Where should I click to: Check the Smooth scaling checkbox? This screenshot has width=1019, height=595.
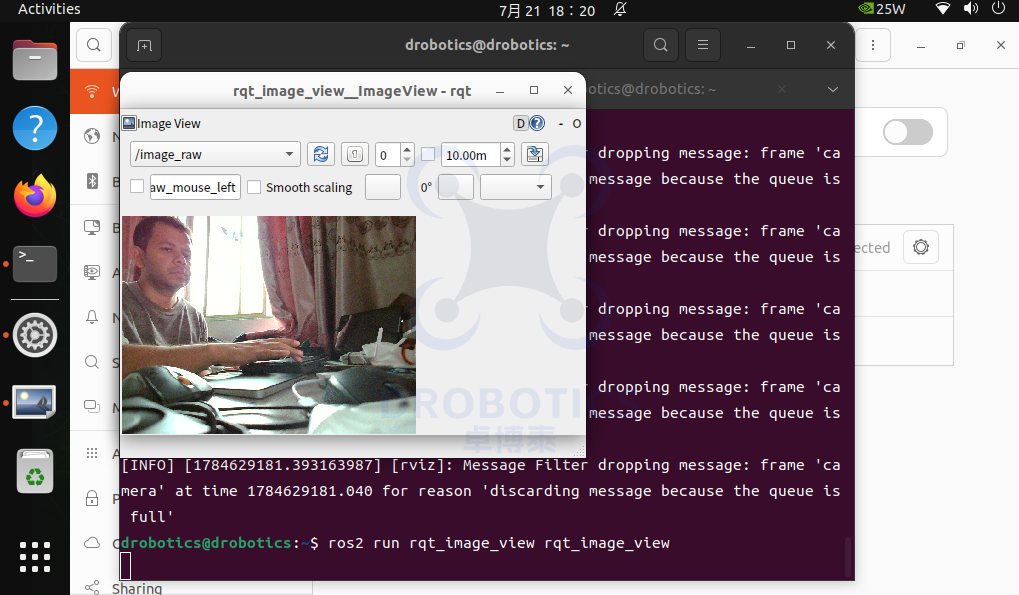(x=254, y=187)
